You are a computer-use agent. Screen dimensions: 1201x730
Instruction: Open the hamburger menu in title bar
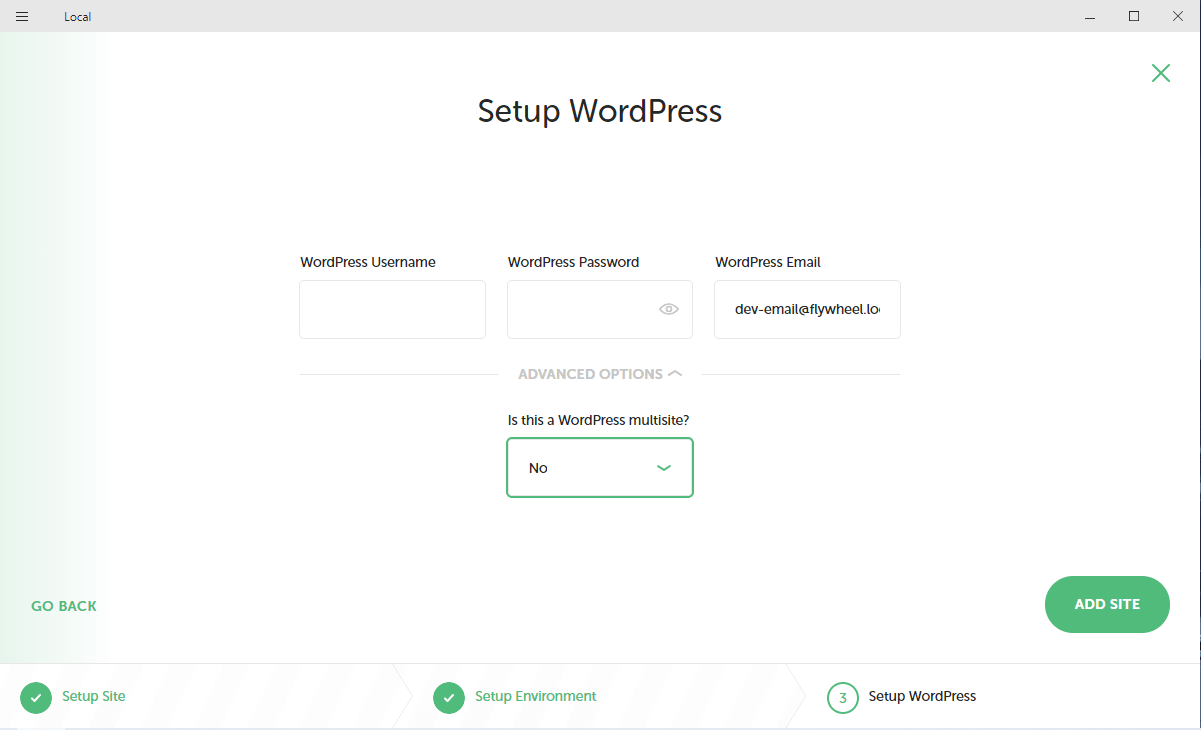(22, 16)
